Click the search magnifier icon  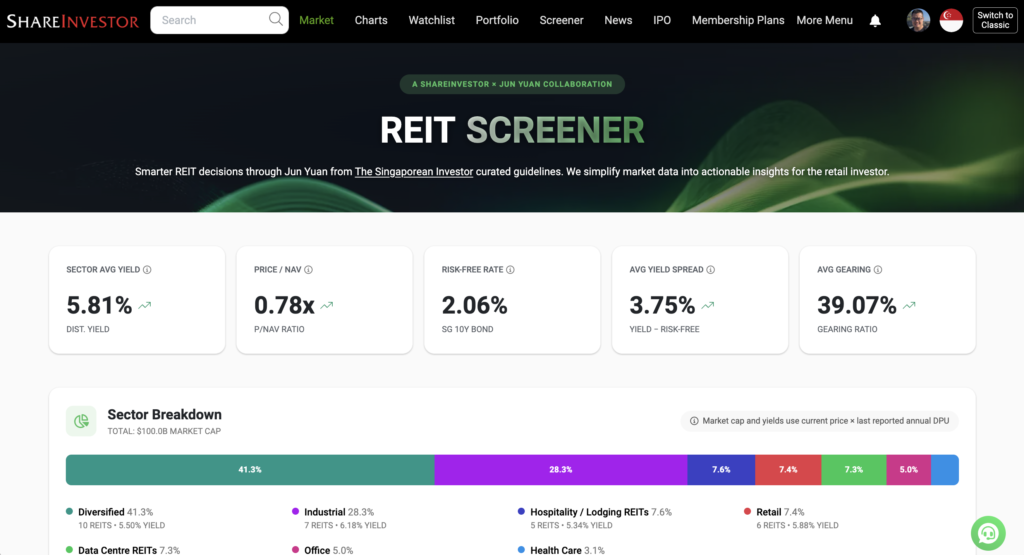[276, 19]
